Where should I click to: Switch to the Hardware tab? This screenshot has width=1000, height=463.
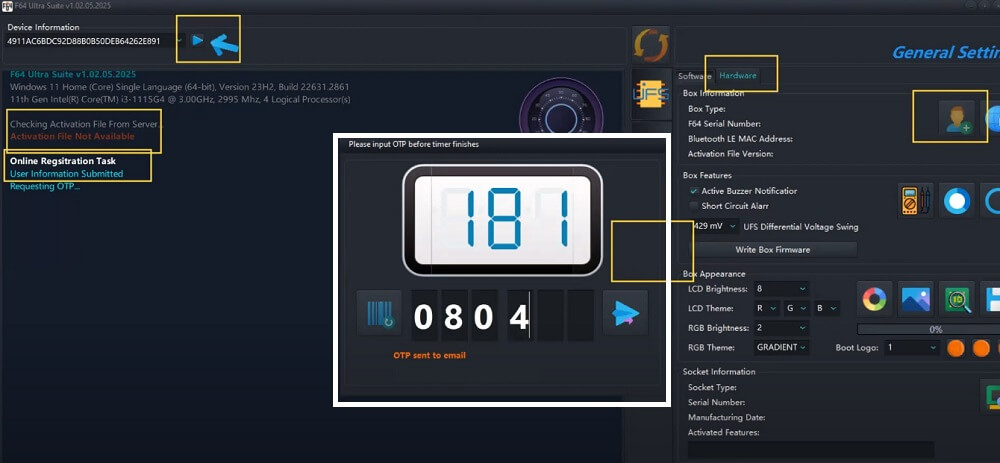pyautogui.click(x=737, y=76)
